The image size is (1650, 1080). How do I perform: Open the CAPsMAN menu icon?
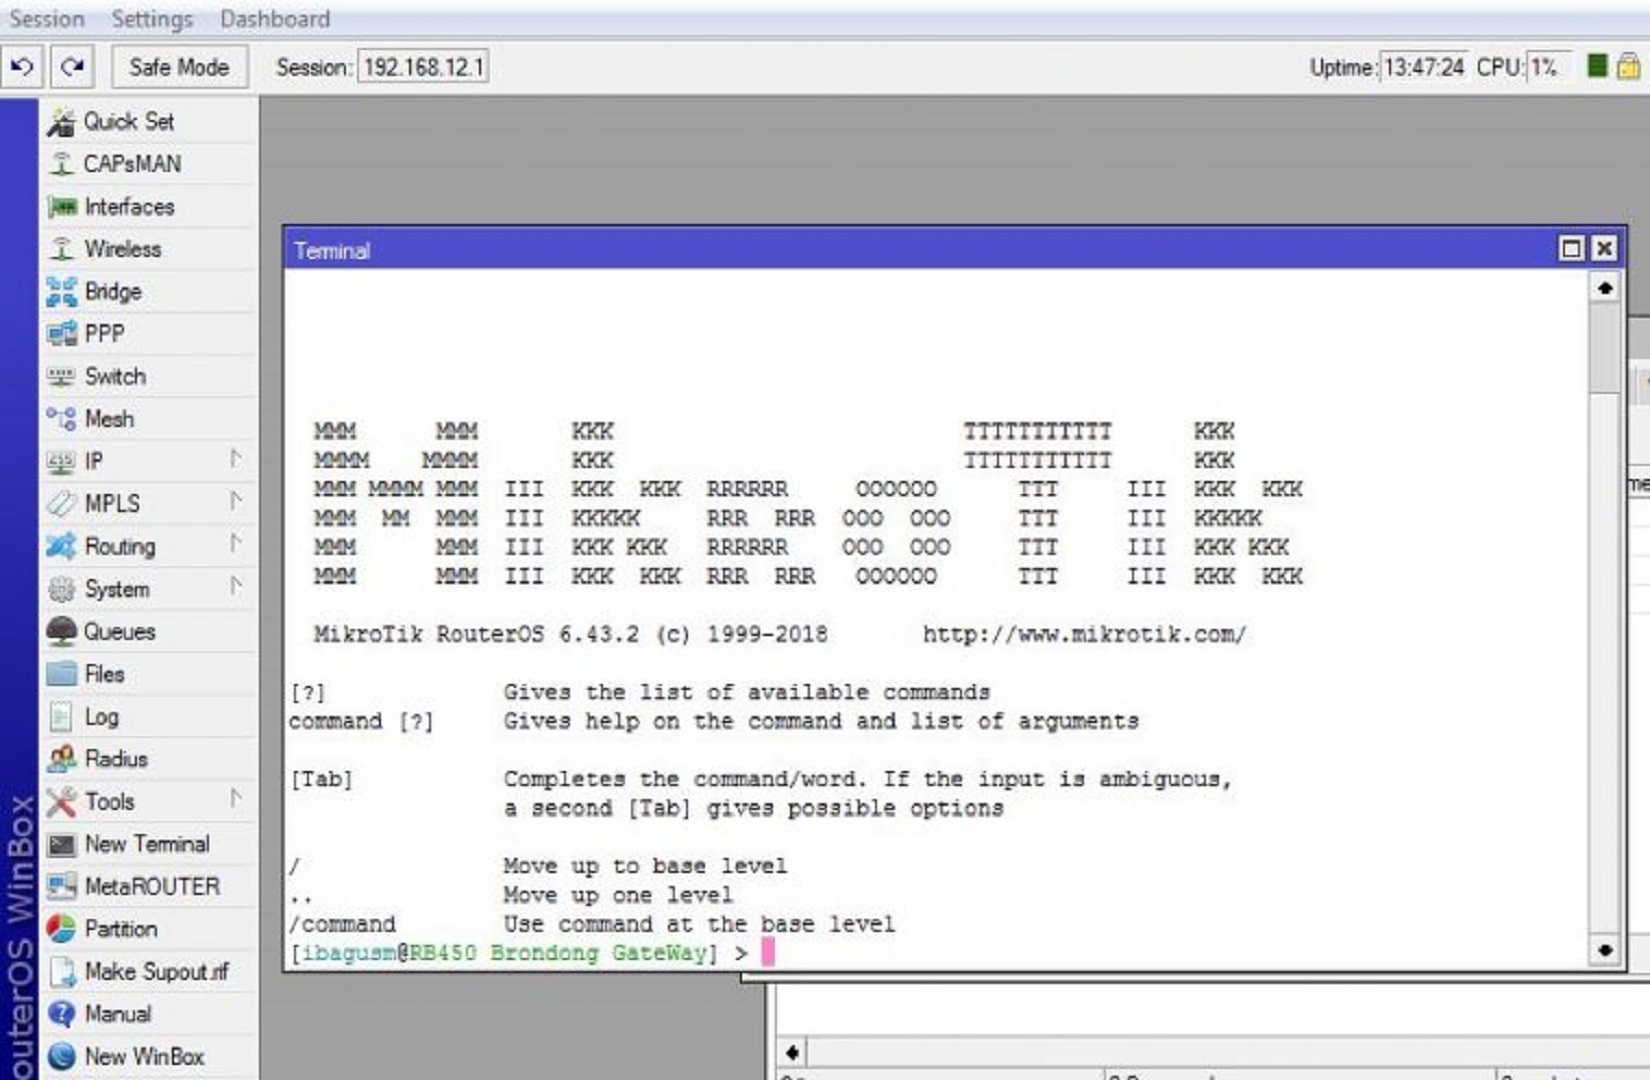point(61,164)
